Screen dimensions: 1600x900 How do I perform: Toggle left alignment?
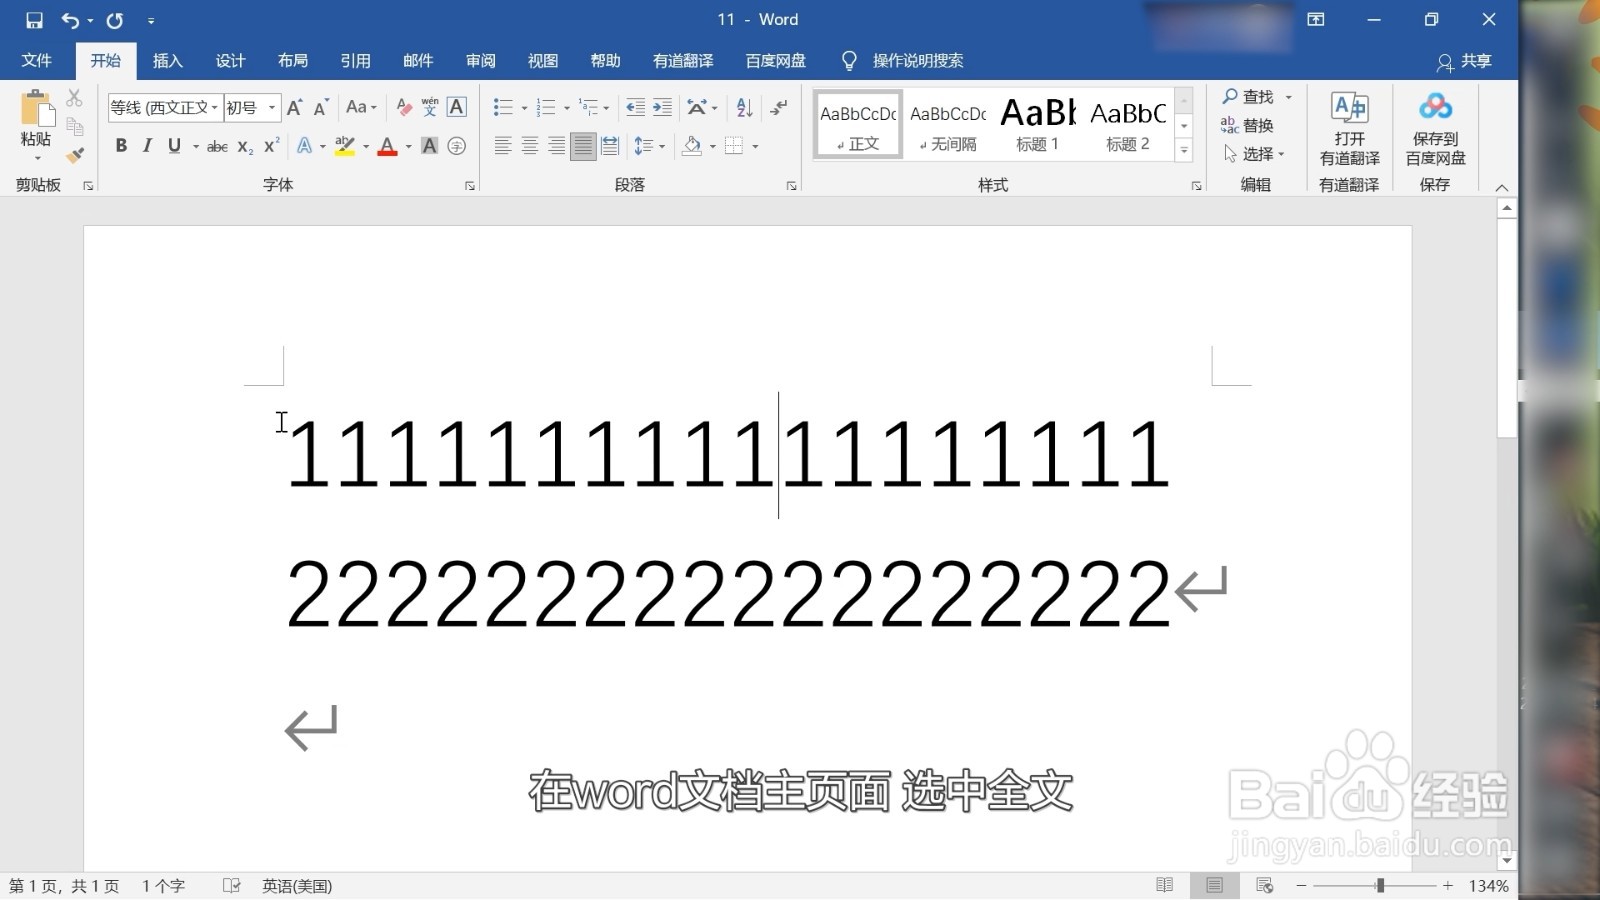[x=503, y=146]
